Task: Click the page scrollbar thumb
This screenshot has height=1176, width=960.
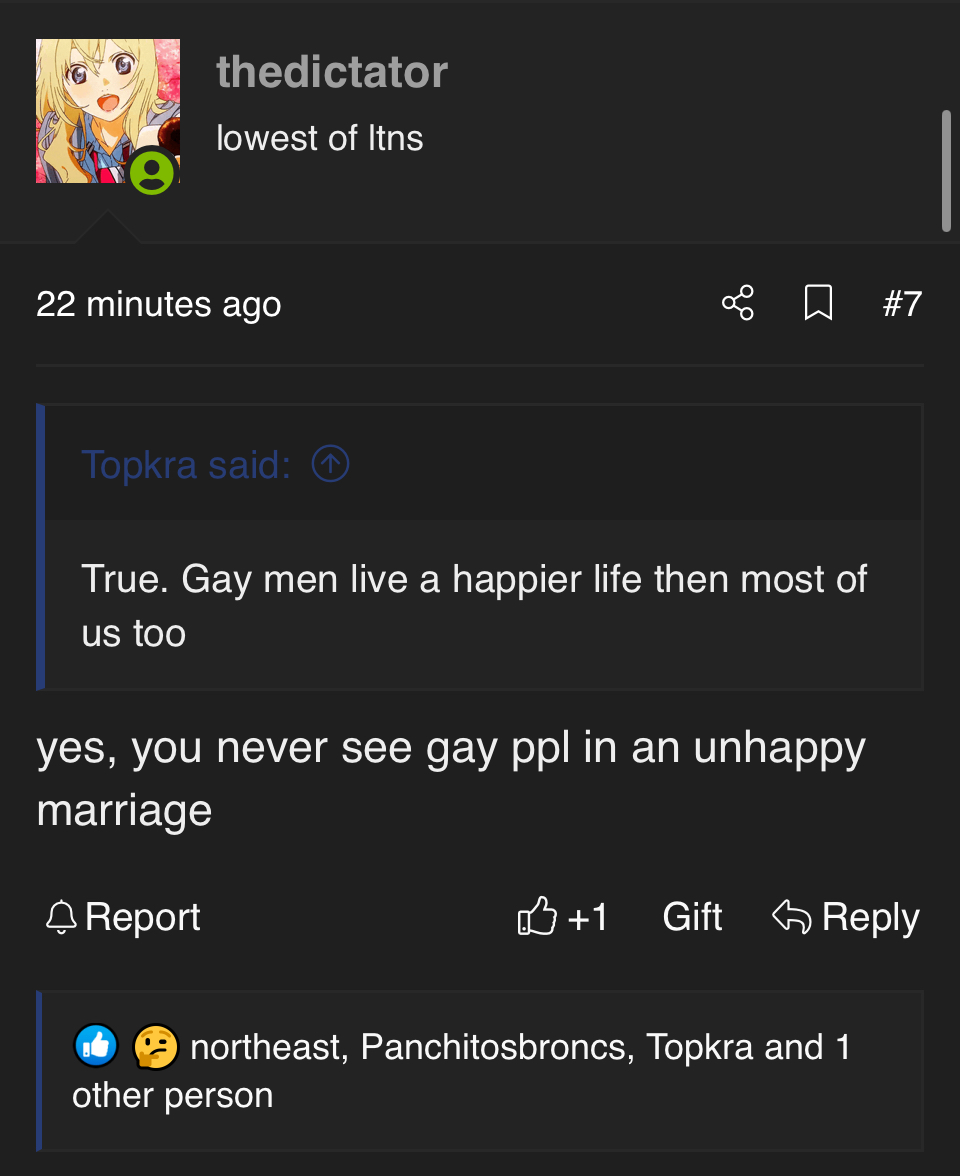Action: [x=946, y=170]
